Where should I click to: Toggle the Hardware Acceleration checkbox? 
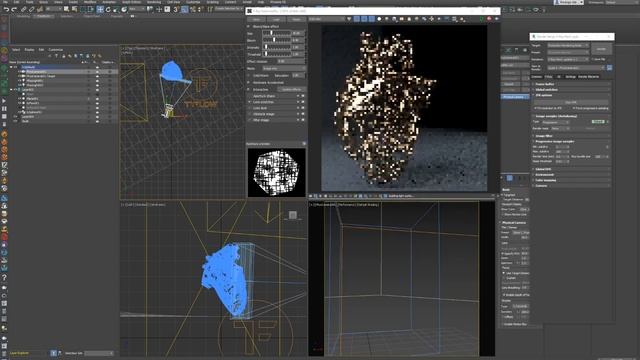coord(248,82)
